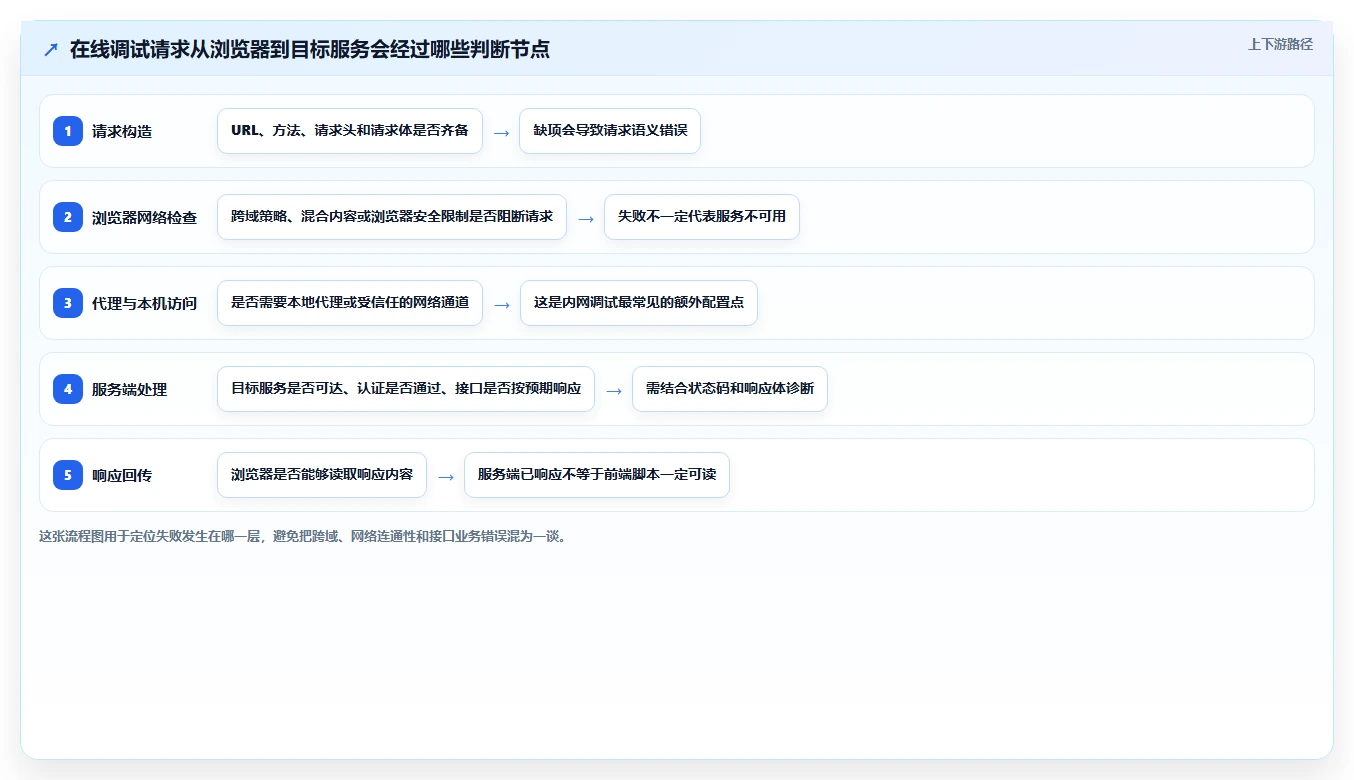Select the 请求构造 step label
Image resolution: width=1354 pixels, height=780 pixels.
point(122,131)
